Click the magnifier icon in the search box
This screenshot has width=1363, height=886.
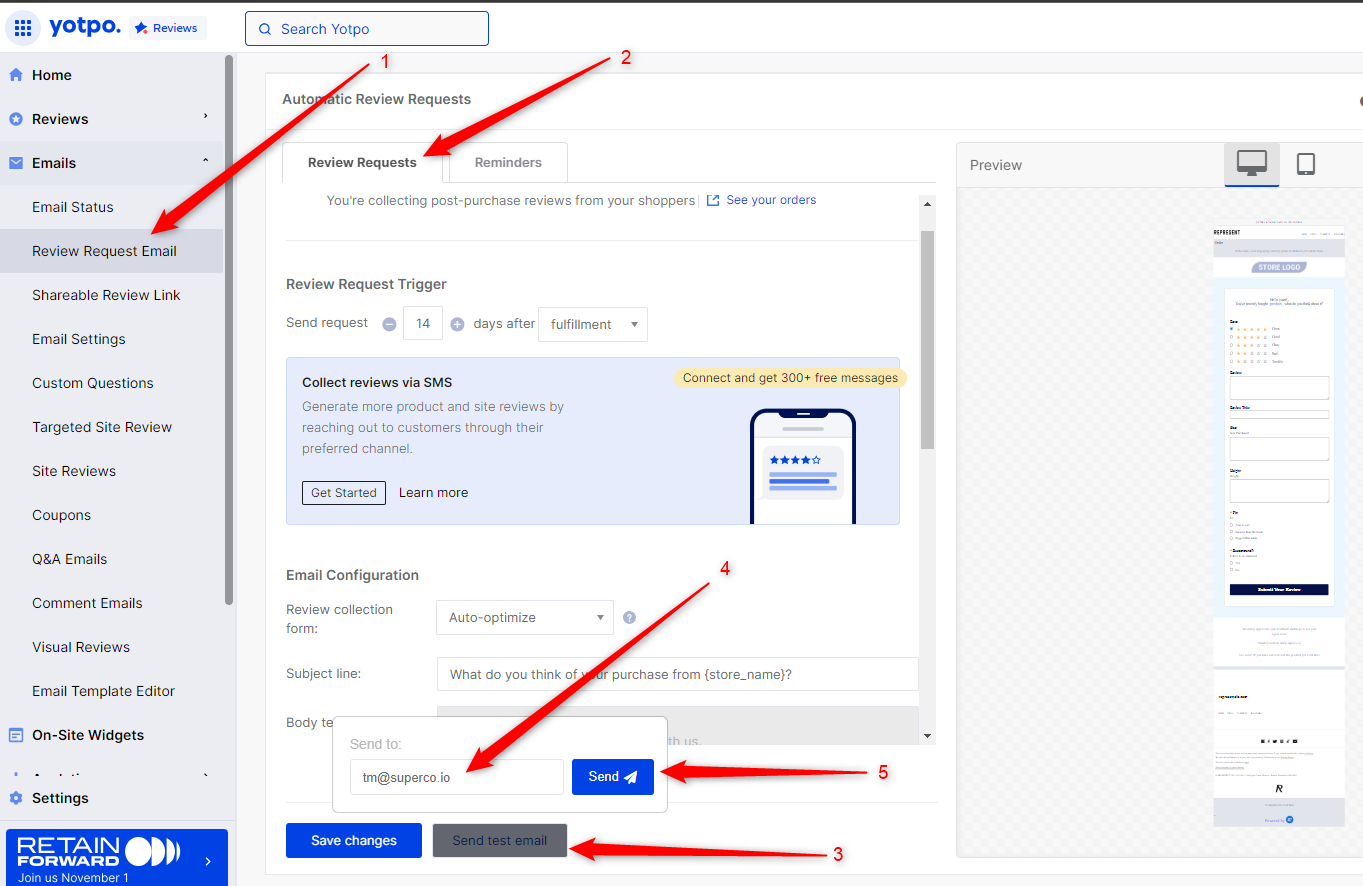(265, 29)
